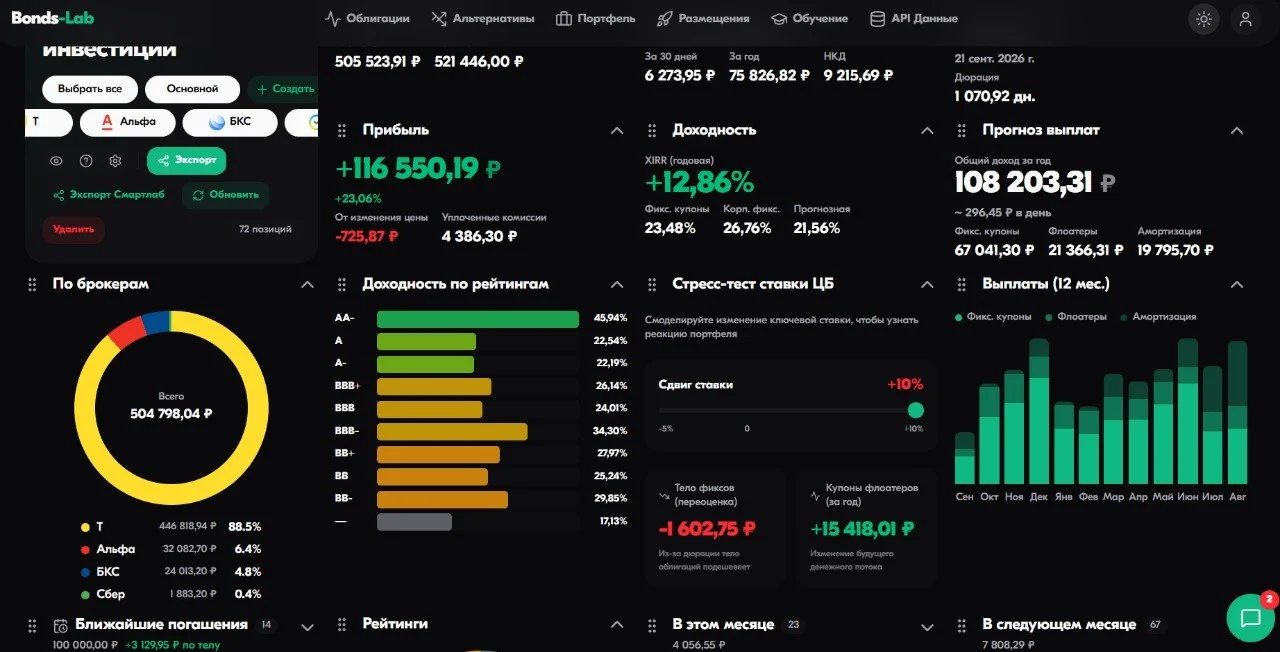
Task: Select the Т broker chip
Action: pyautogui.click(x=48, y=122)
